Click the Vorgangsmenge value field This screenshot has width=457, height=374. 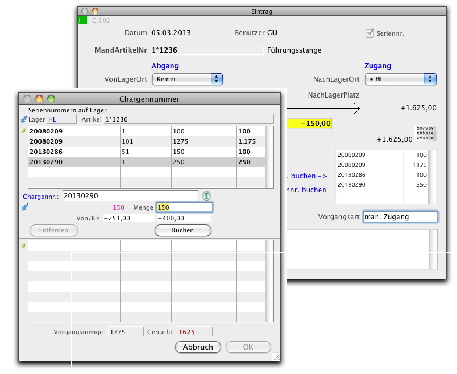point(126,332)
